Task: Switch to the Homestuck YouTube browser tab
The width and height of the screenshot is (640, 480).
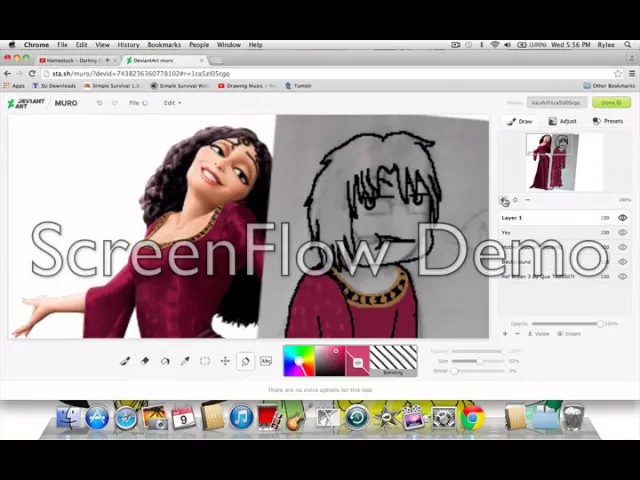Action: click(77, 60)
